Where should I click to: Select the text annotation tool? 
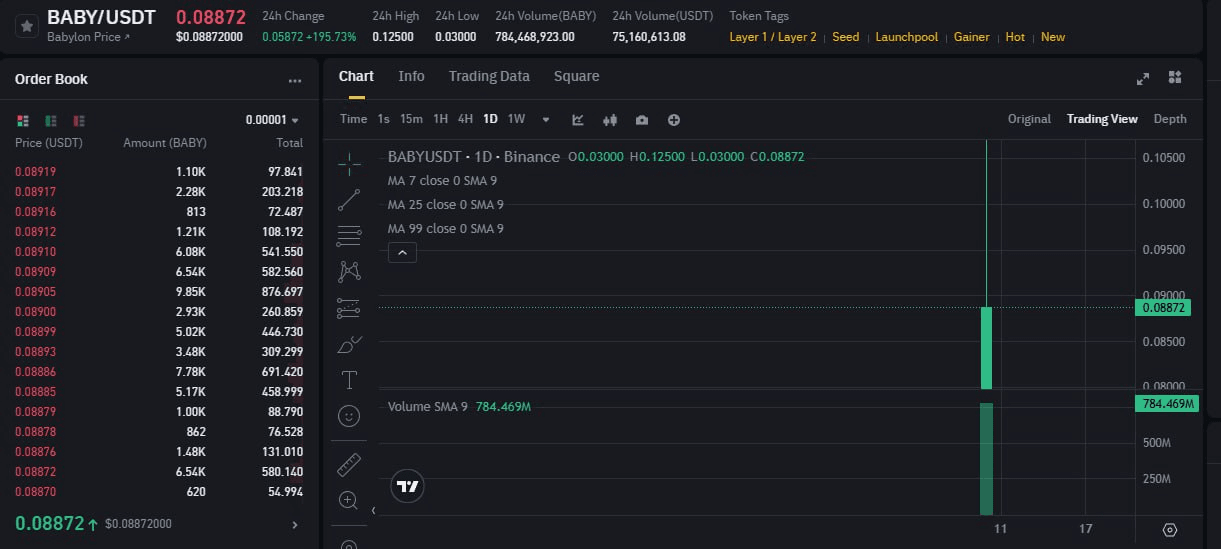coord(349,380)
